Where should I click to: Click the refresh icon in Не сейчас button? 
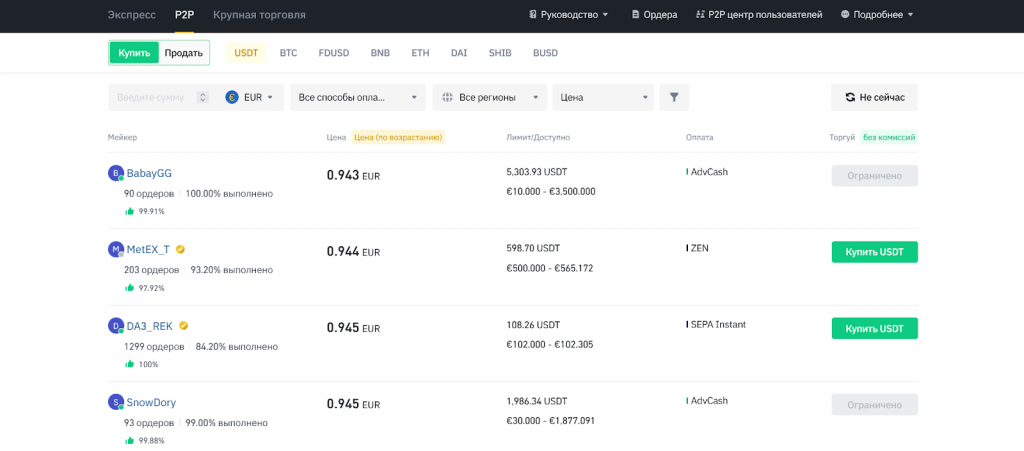(850, 97)
